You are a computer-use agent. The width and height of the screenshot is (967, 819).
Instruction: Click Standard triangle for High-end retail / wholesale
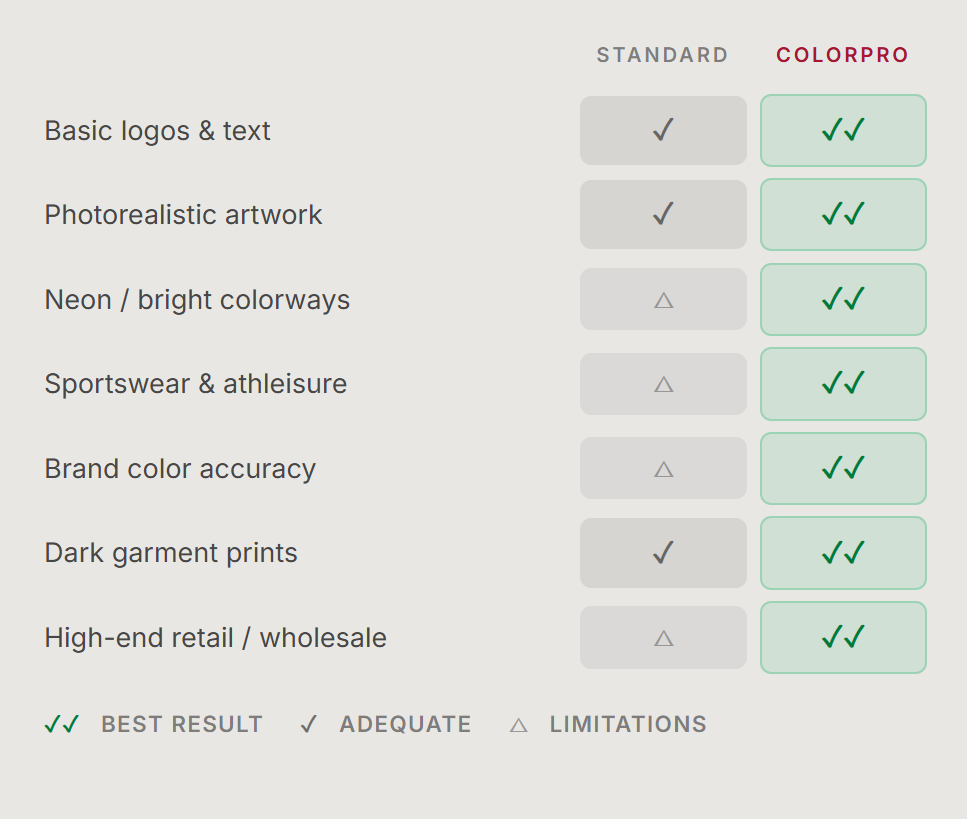click(663, 637)
